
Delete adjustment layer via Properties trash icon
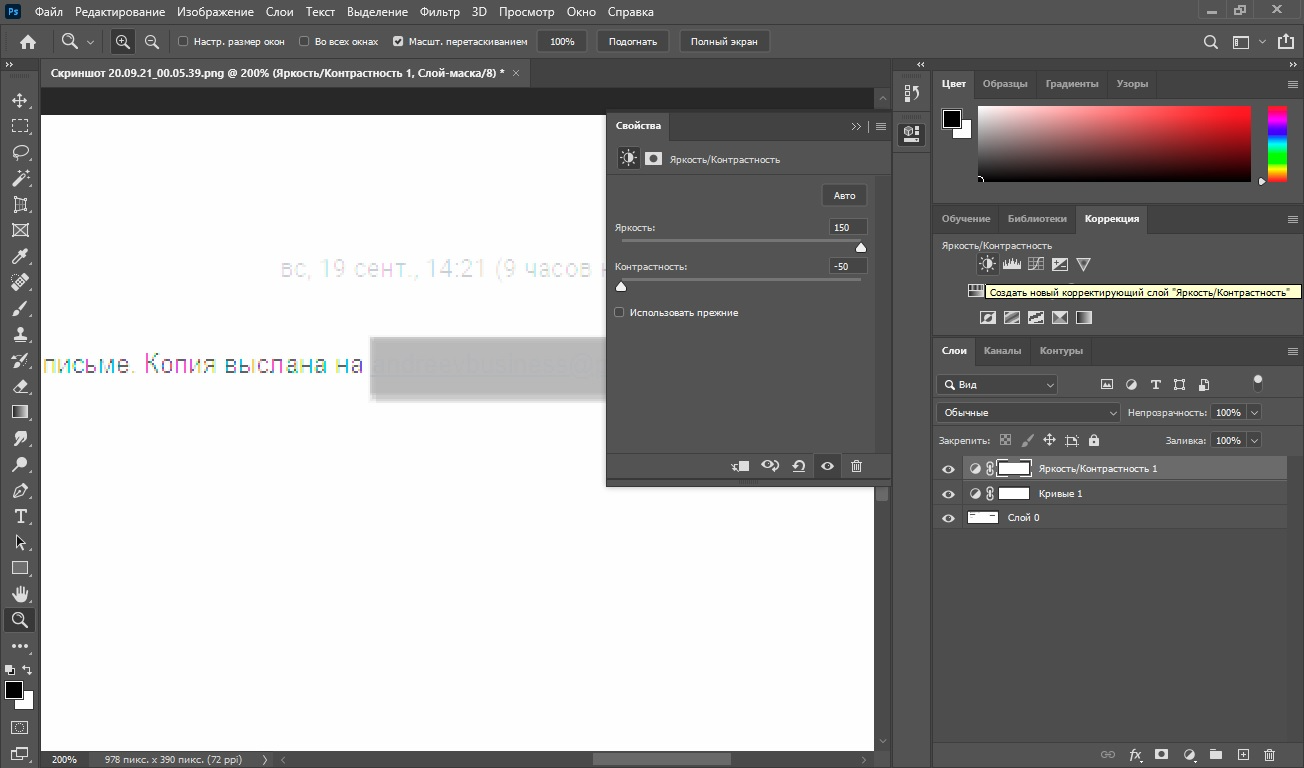(x=856, y=466)
